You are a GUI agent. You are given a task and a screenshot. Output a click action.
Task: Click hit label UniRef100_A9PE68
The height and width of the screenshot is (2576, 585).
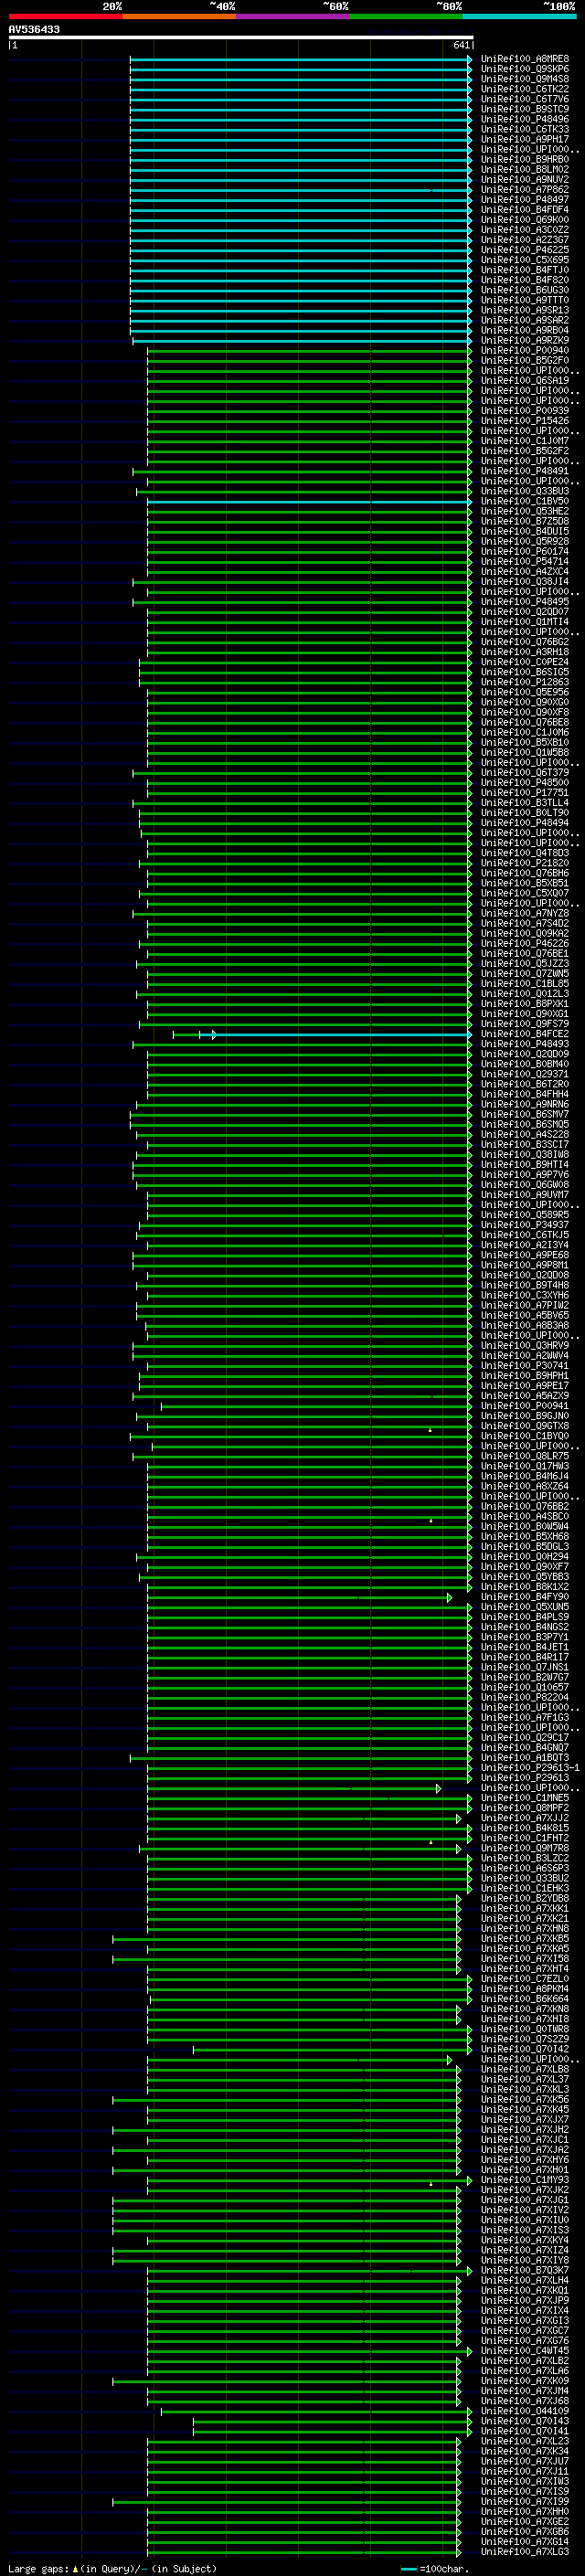(x=525, y=1255)
